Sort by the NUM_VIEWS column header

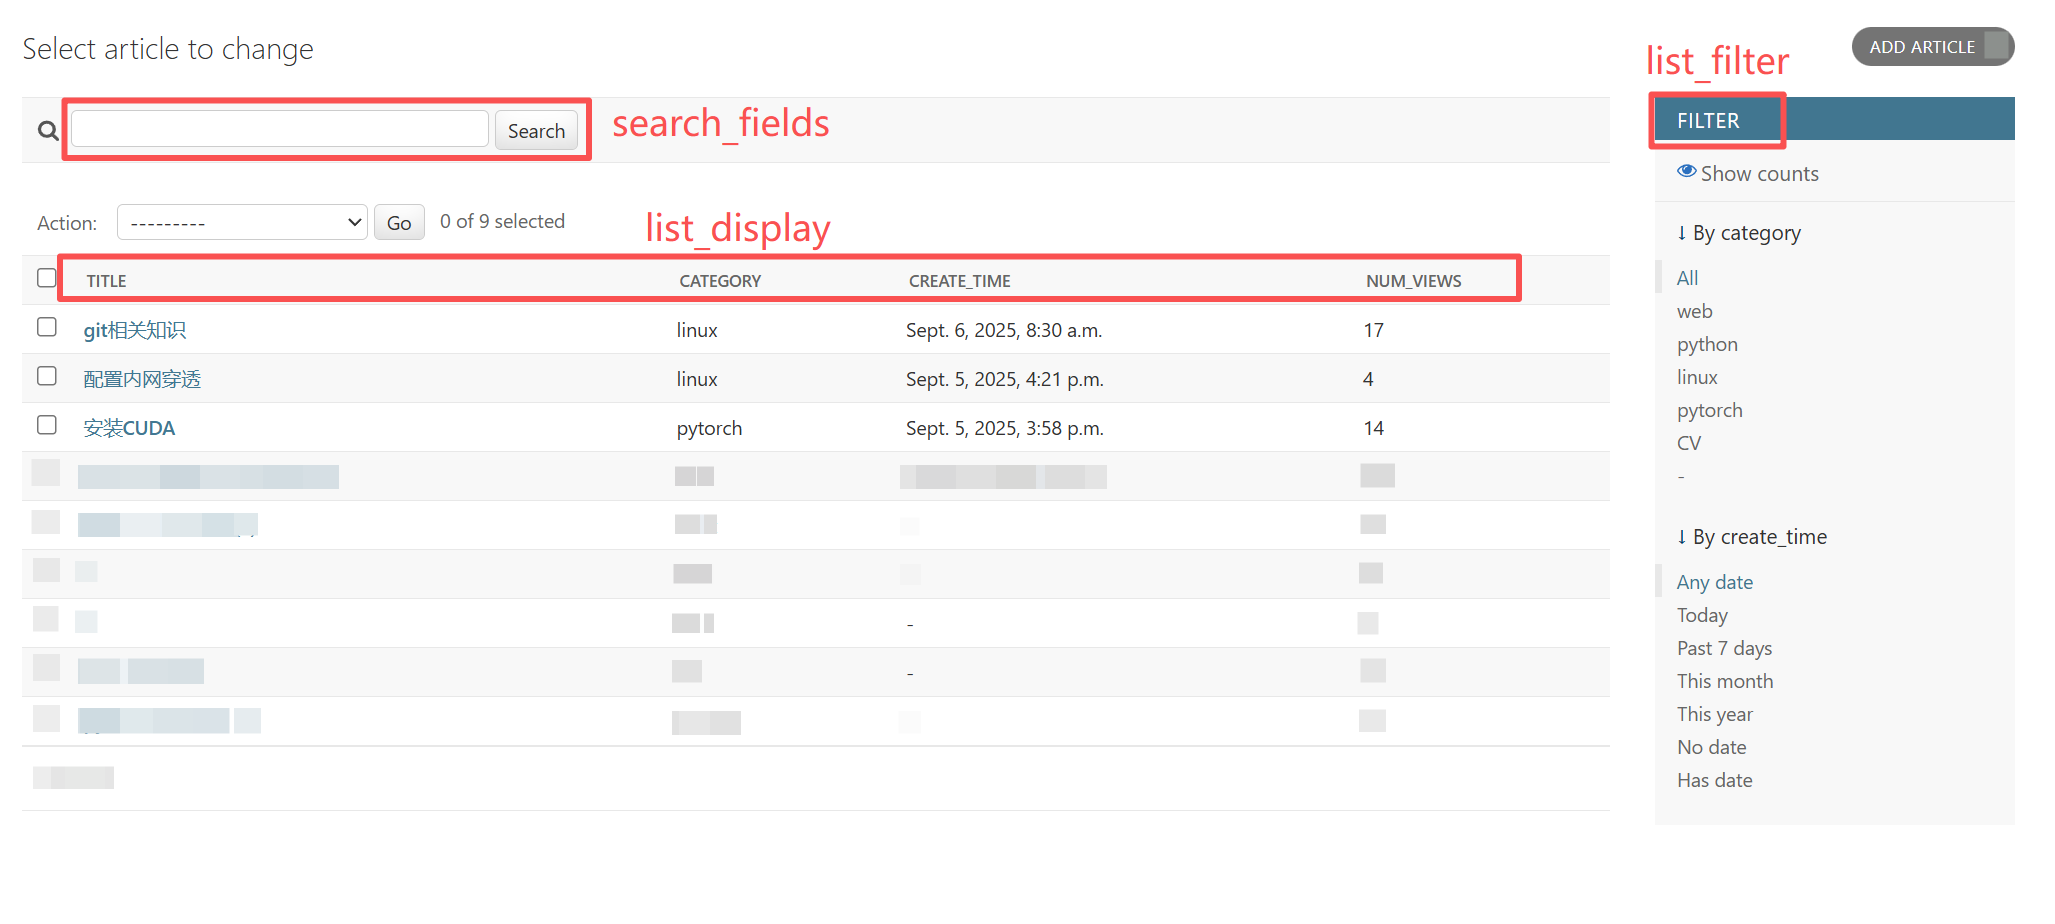[1413, 281]
